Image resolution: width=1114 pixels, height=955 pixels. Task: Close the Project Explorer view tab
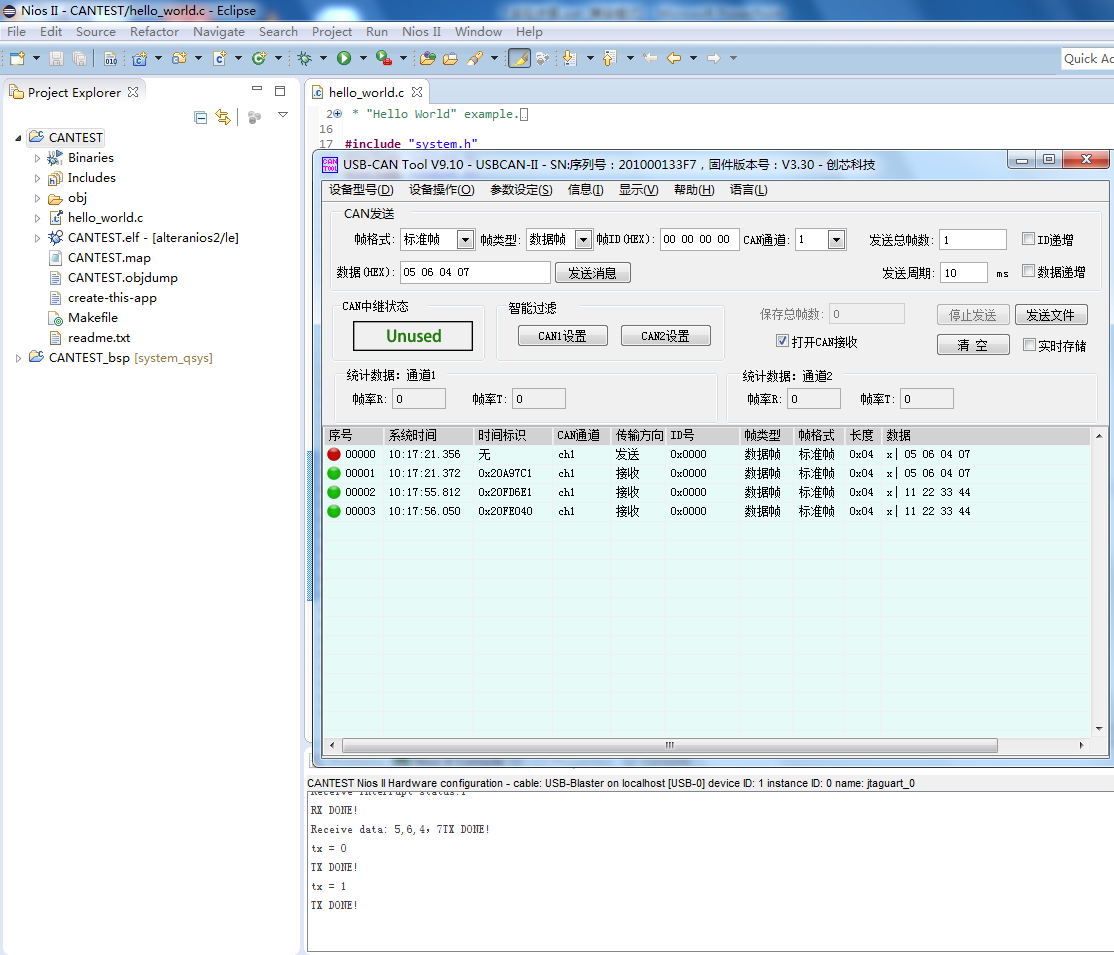coord(133,92)
